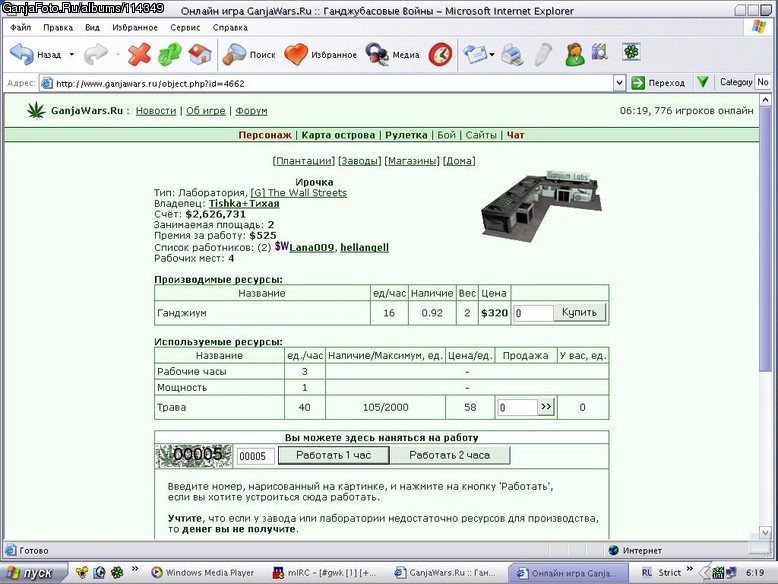Screen dimensions: 778x584
Task: Click the red X Stop toolbar icon
Action: click(139, 54)
